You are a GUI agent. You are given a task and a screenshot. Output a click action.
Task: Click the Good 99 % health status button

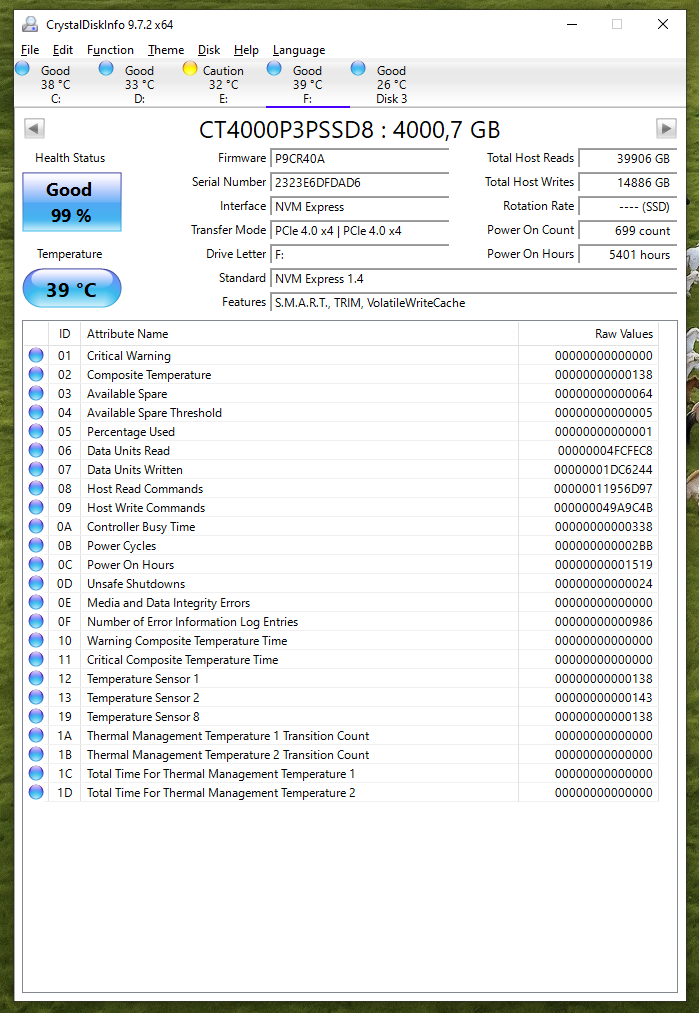tap(72, 202)
